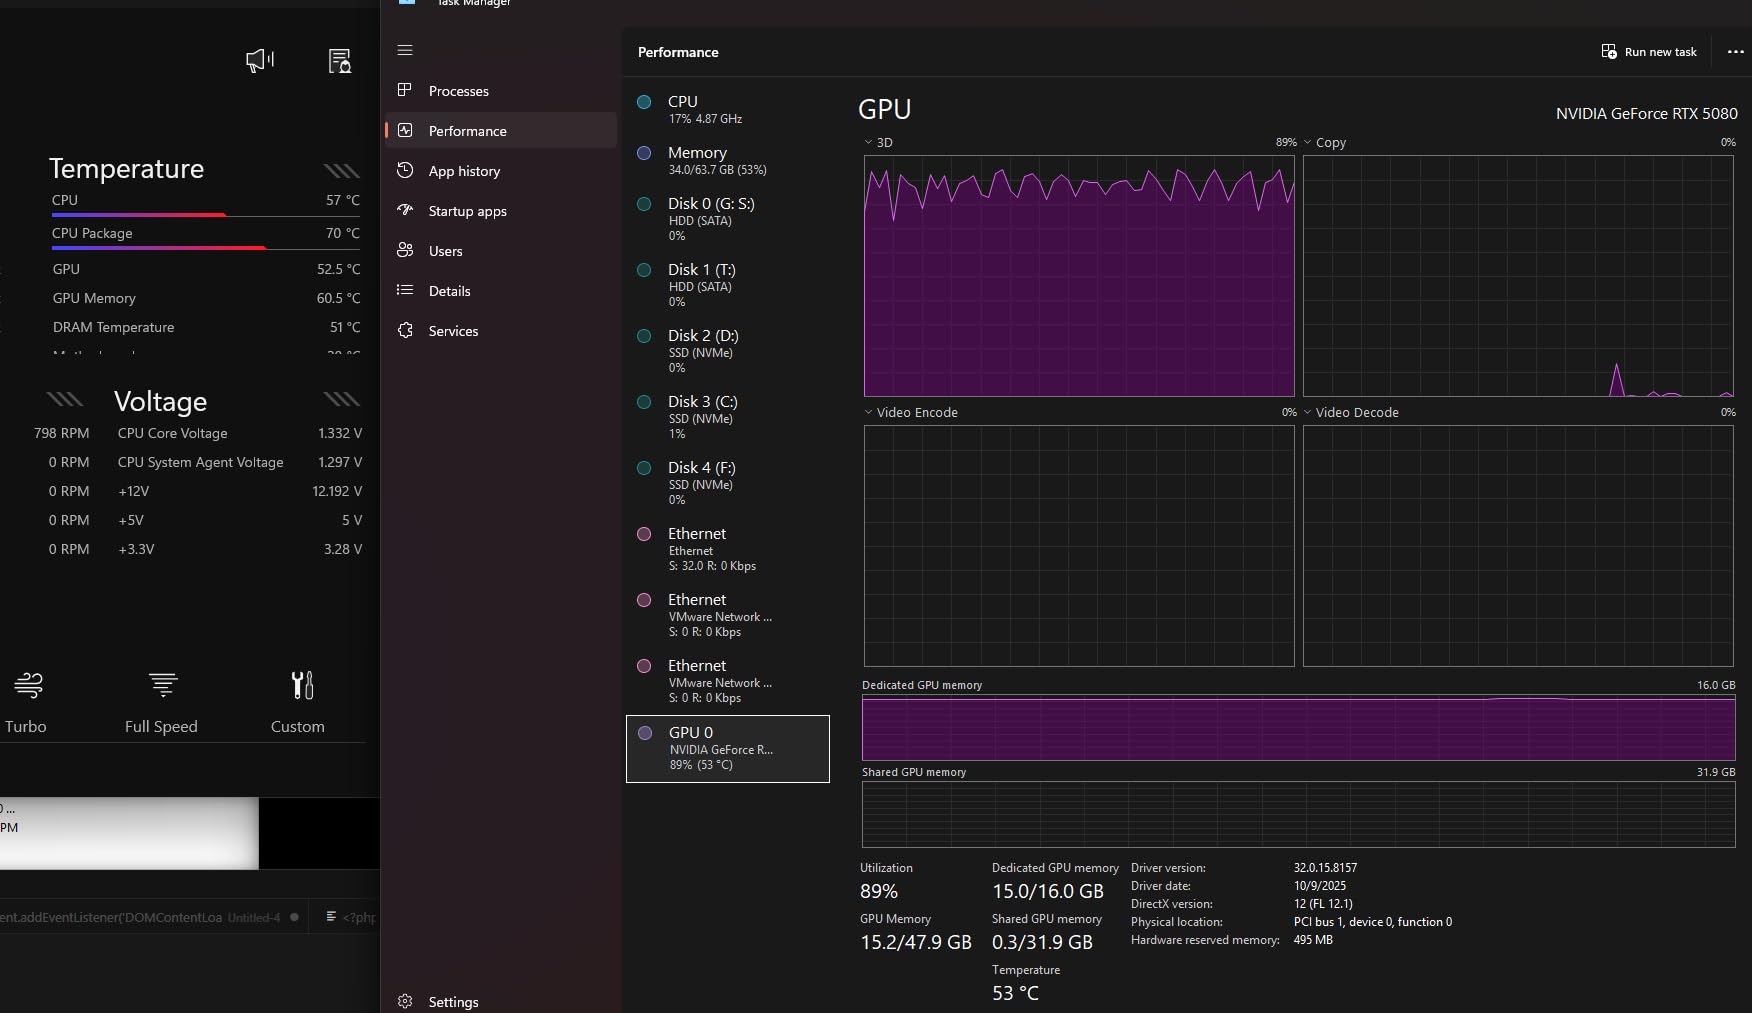The width and height of the screenshot is (1752, 1013).
Task: Open the Copy graph engine dropdown
Action: pos(1308,143)
